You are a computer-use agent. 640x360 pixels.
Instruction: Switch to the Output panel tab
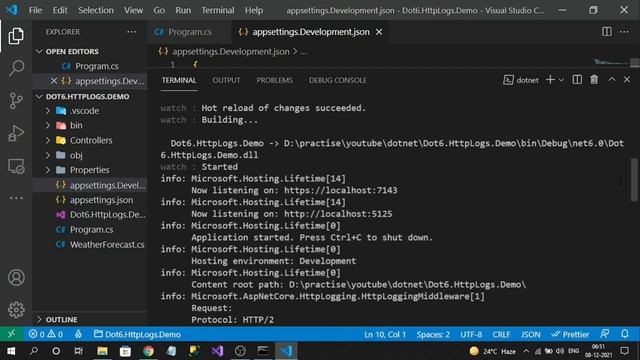[x=226, y=80]
